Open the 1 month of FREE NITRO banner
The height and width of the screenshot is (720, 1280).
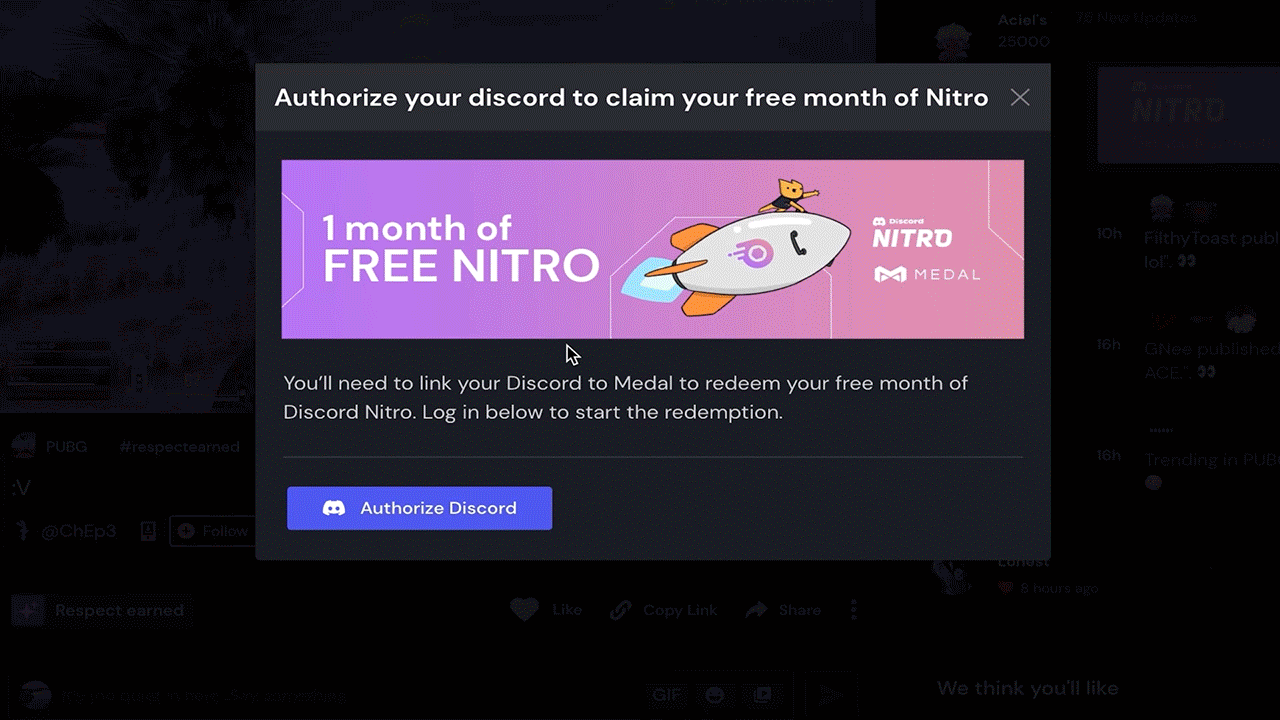[652, 249]
